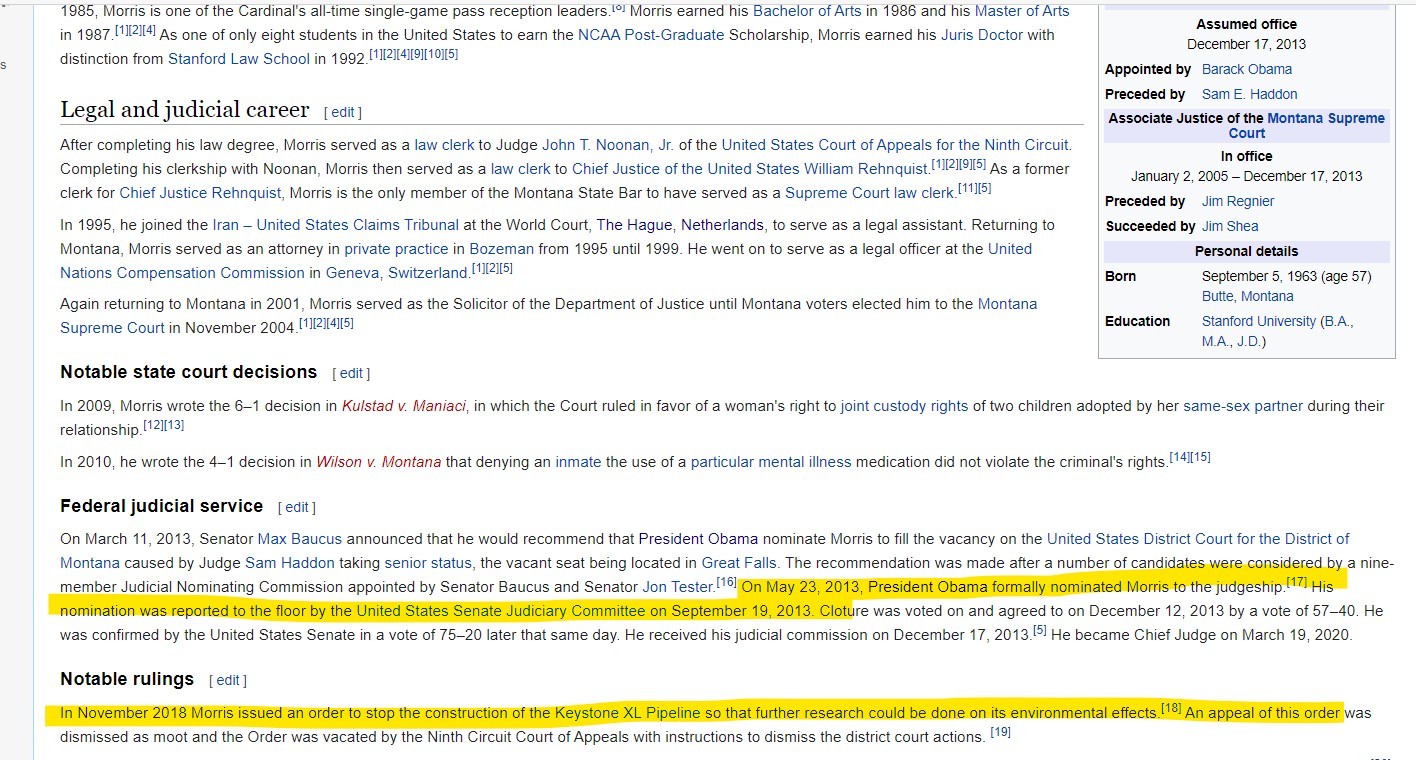Image resolution: width=1416 pixels, height=760 pixels.
Task: Open the NCAA Post-Graduate link
Action: [x=651, y=34]
